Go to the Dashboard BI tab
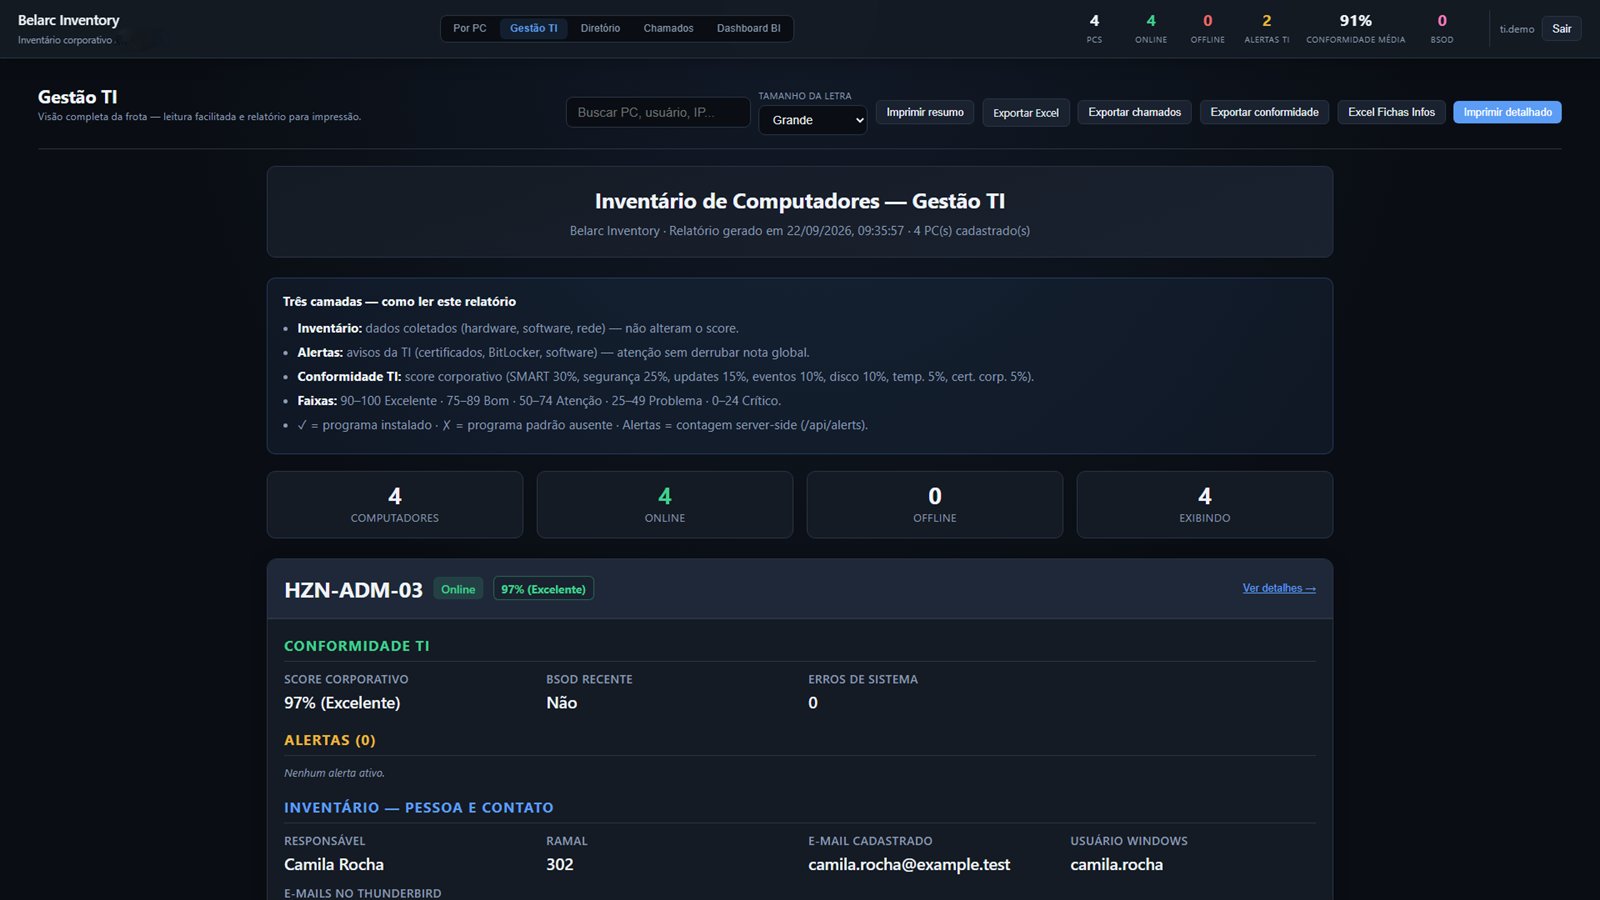The image size is (1600, 900). click(748, 28)
